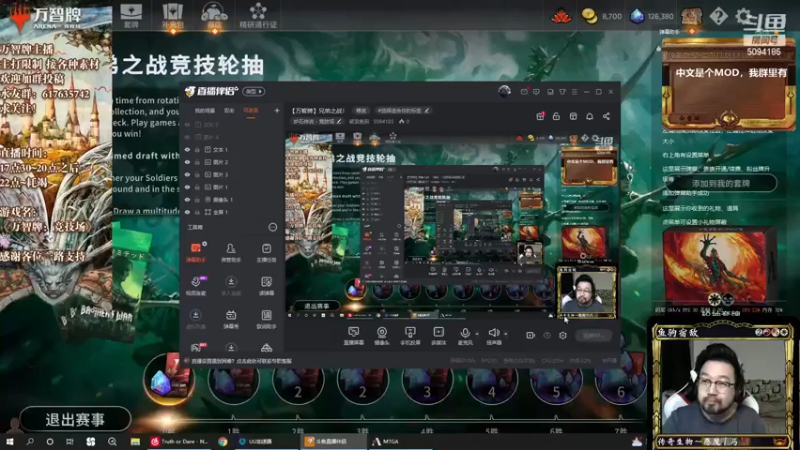This screenshot has height=450, width=800.
Task: Open the 精研通行证 tab in MTG Arena
Action: (258, 15)
